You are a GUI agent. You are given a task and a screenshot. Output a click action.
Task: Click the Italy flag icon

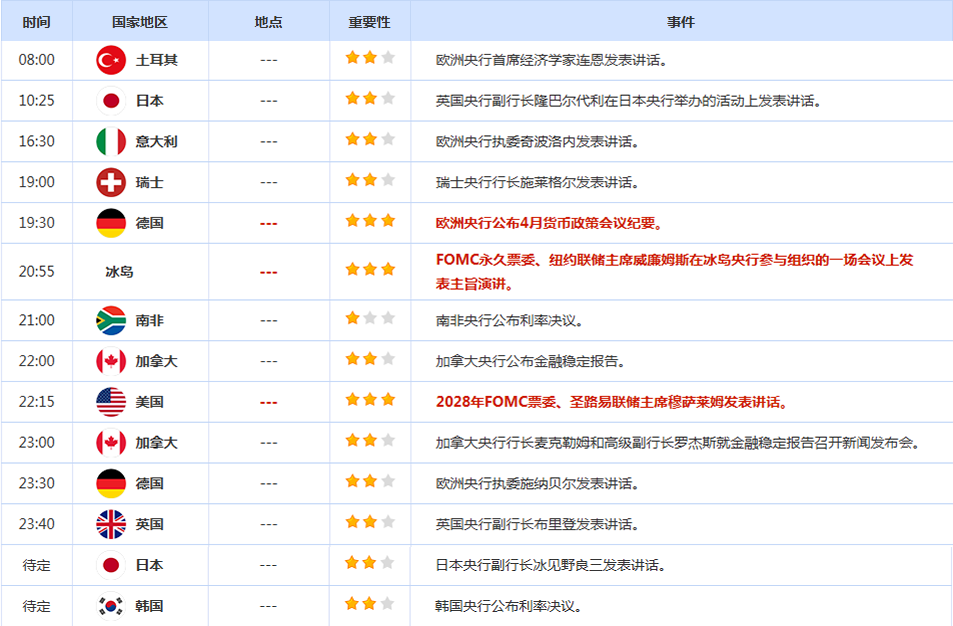click(x=111, y=142)
